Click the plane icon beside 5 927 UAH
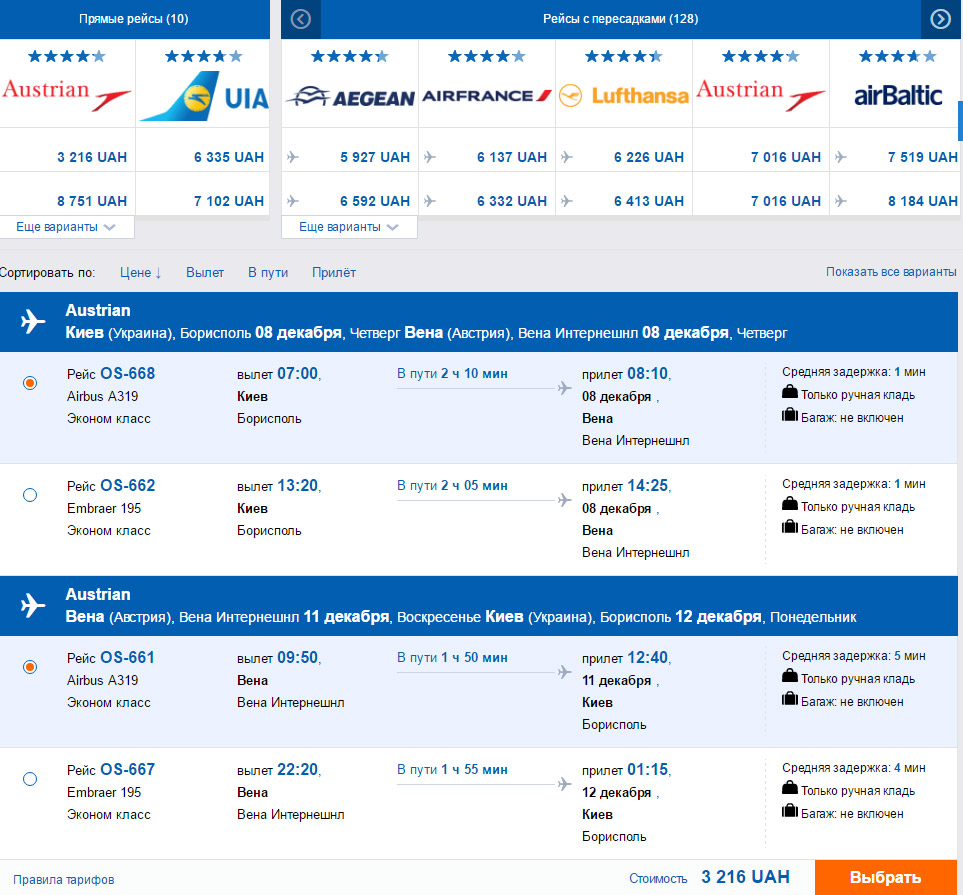 click(293, 157)
